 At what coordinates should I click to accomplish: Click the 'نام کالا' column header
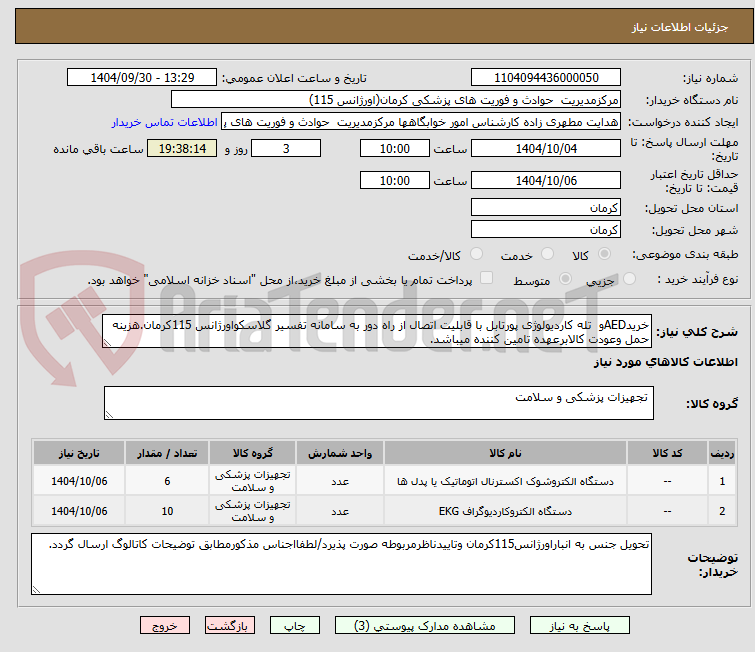505,453
